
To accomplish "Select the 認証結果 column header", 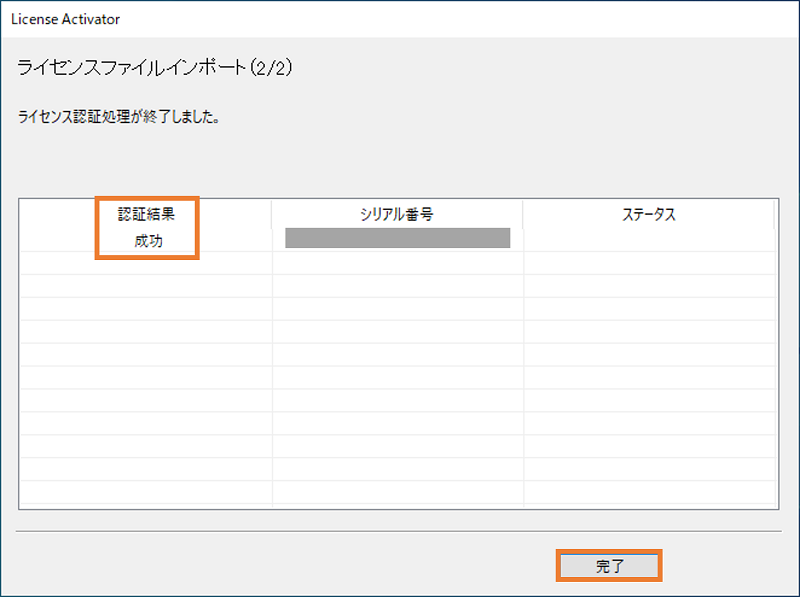I will (x=146, y=214).
